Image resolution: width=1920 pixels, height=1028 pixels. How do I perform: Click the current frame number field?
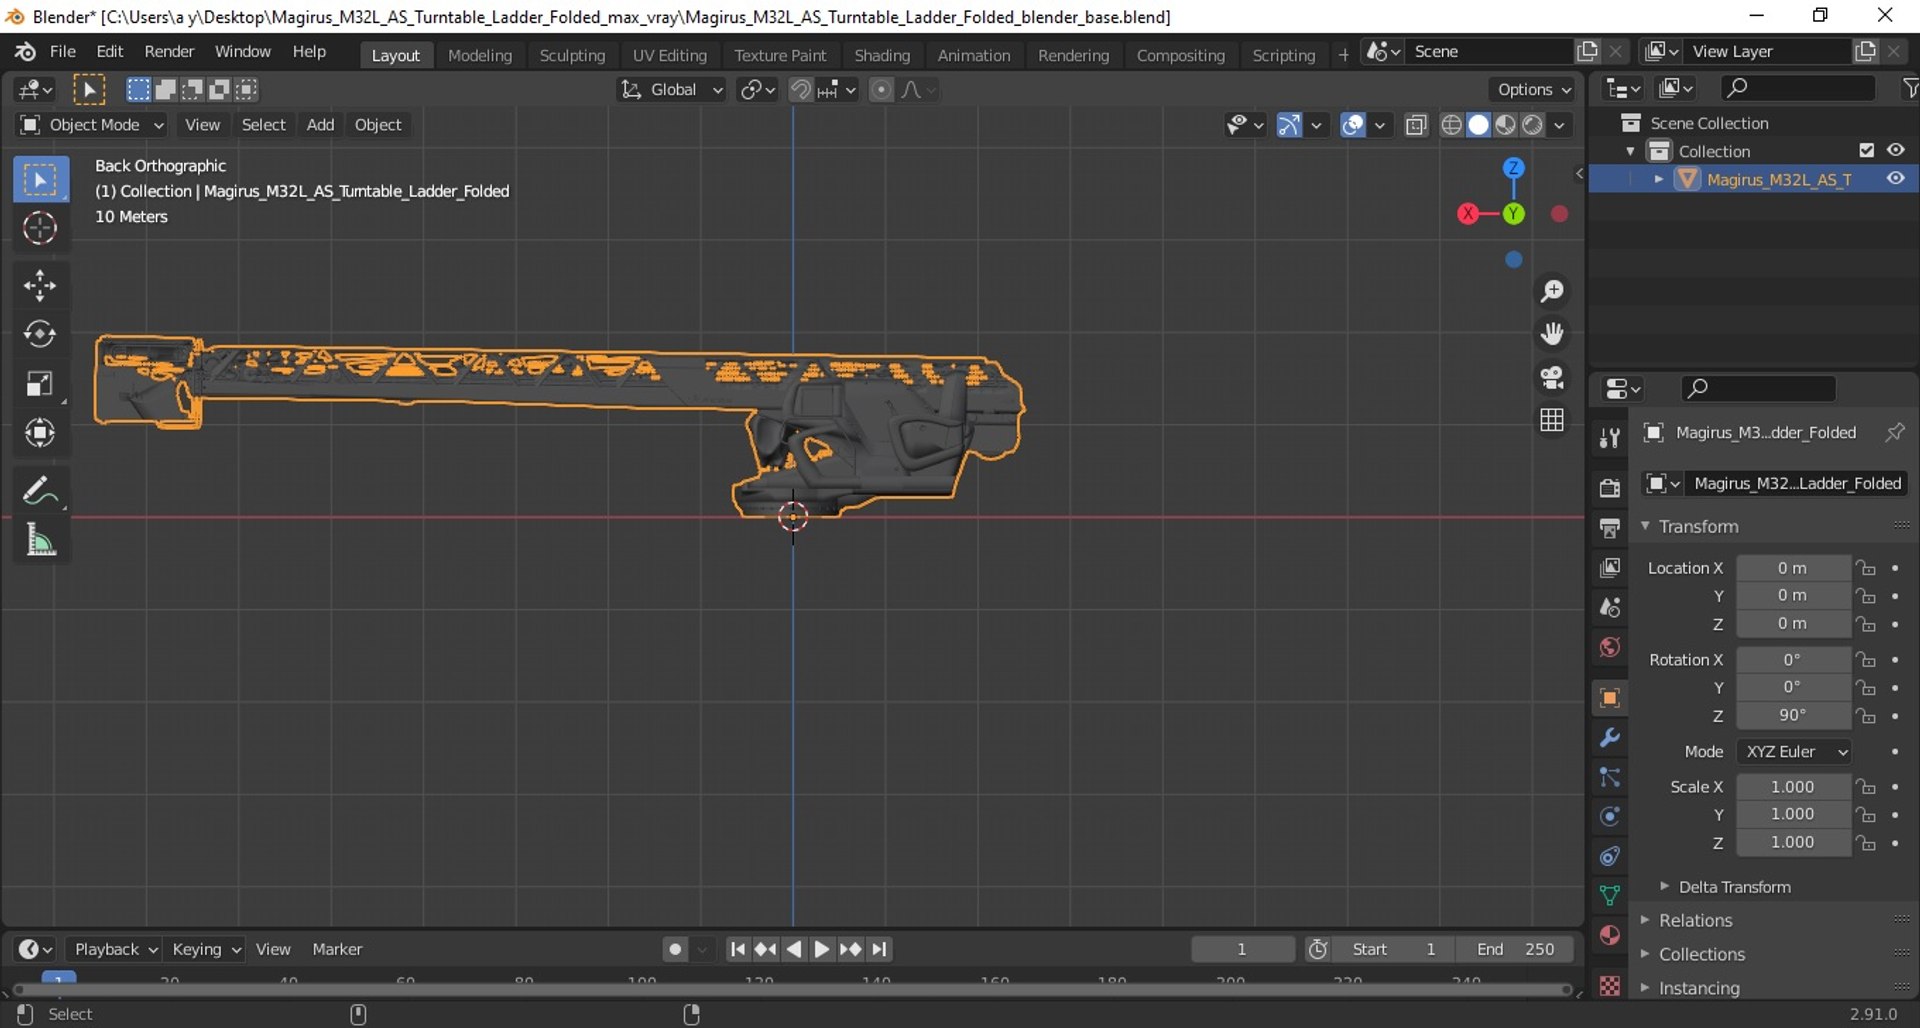coord(1242,949)
